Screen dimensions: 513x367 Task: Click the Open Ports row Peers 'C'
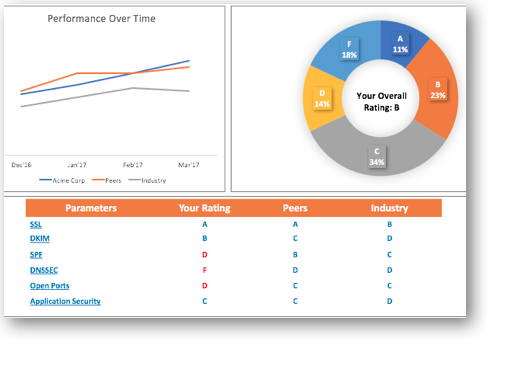[x=295, y=286]
